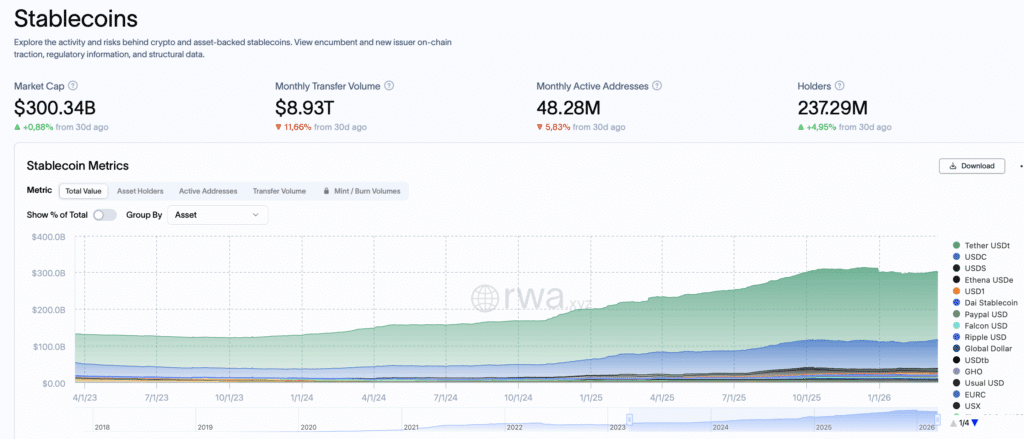The height and width of the screenshot is (439, 1024).
Task: Click the USDC legend marker
Action: coord(957,257)
